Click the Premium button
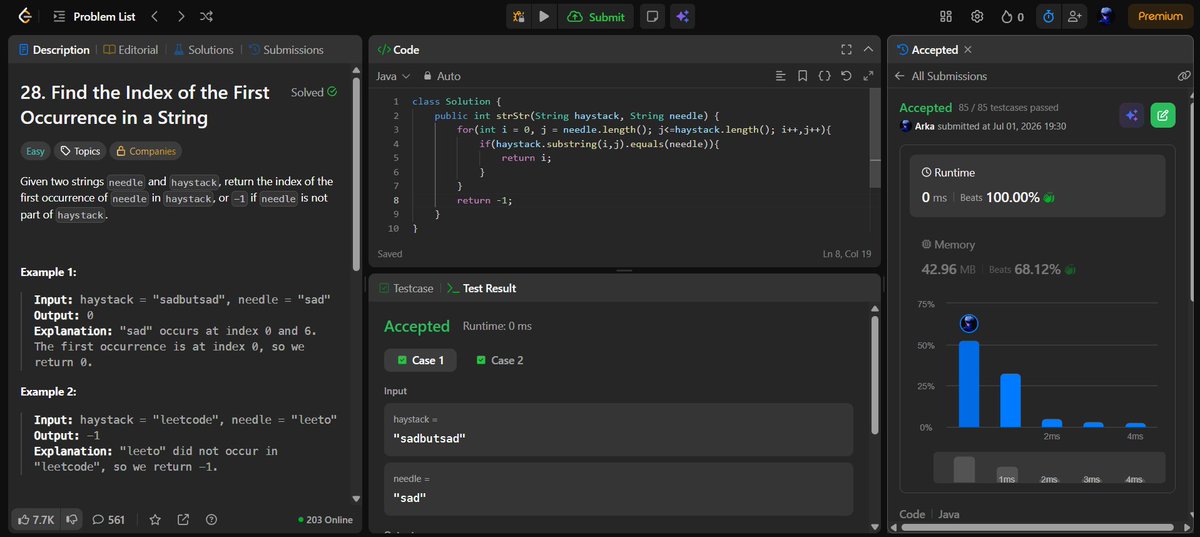The width and height of the screenshot is (1200, 537). click(x=1160, y=16)
